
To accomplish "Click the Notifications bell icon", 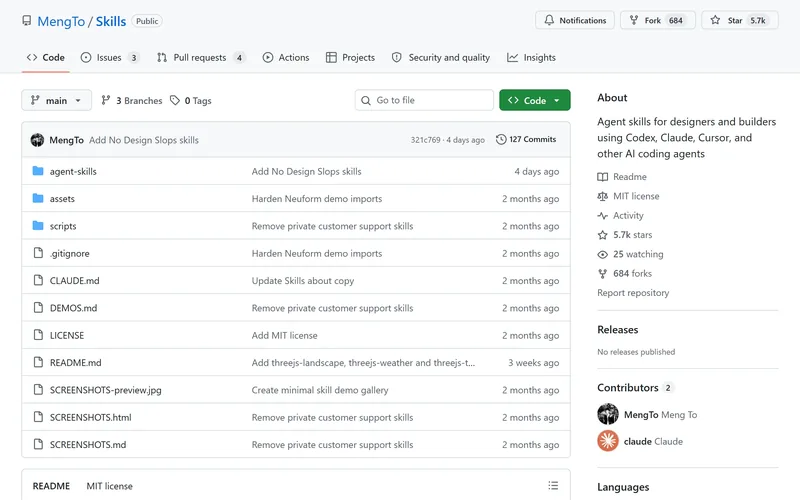I will [x=549, y=20].
